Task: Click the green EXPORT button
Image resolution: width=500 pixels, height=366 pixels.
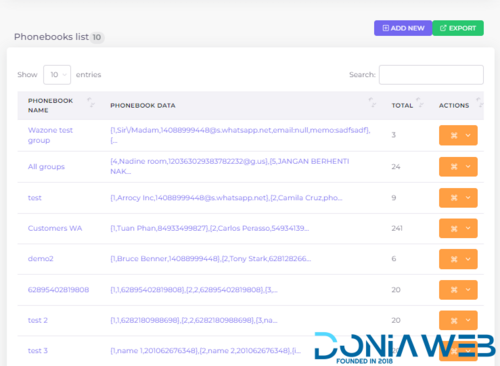Action: pyautogui.click(x=458, y=28)
